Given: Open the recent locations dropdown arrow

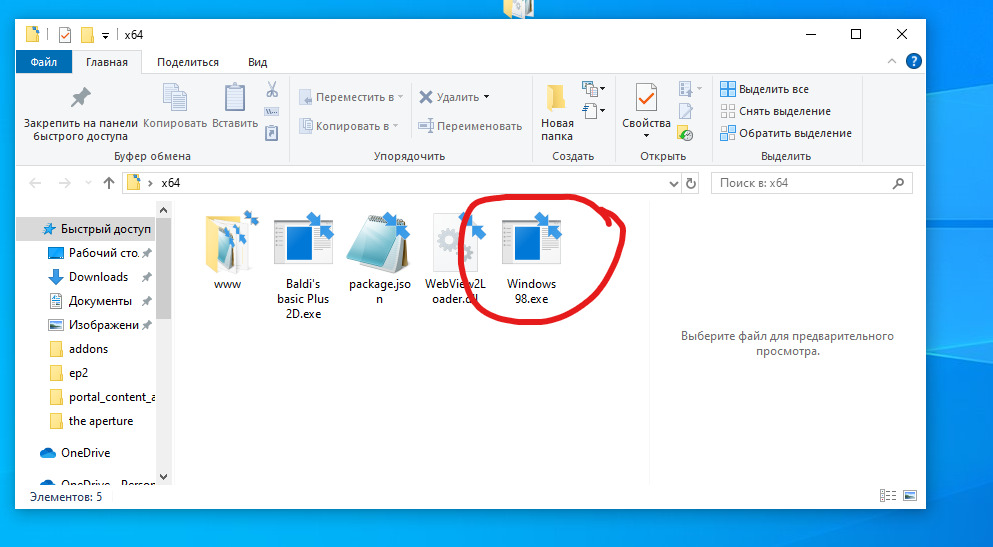Looking at the screenshot, I should pos(88,183).
